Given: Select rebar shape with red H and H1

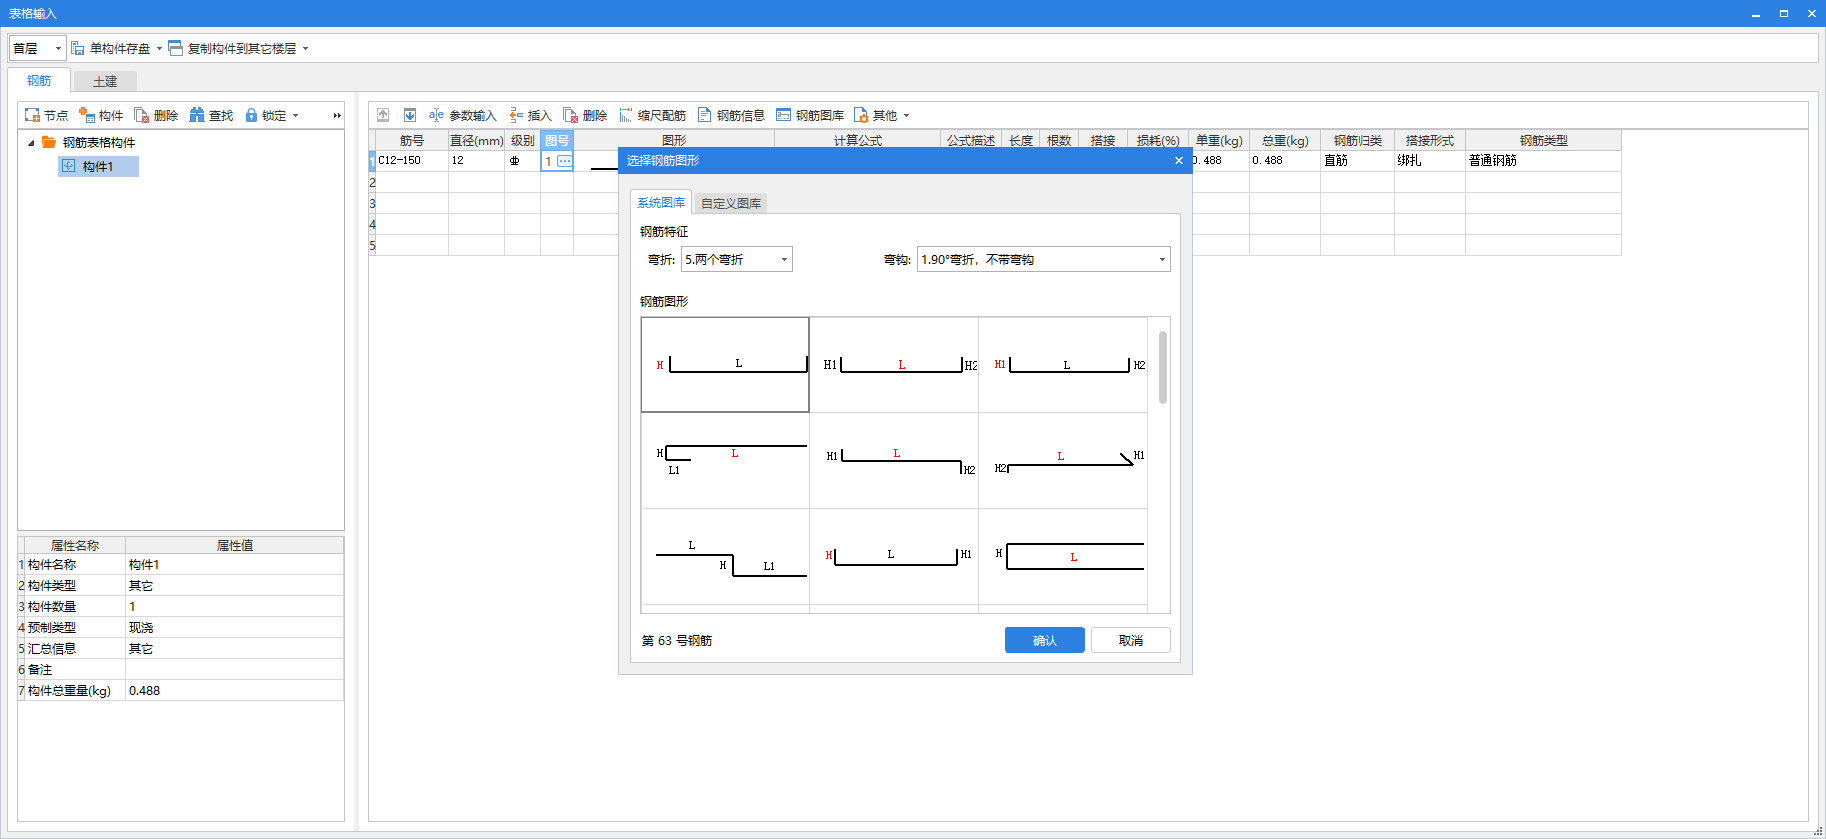Looking at the screenshot, I should [x=894, y=556].
